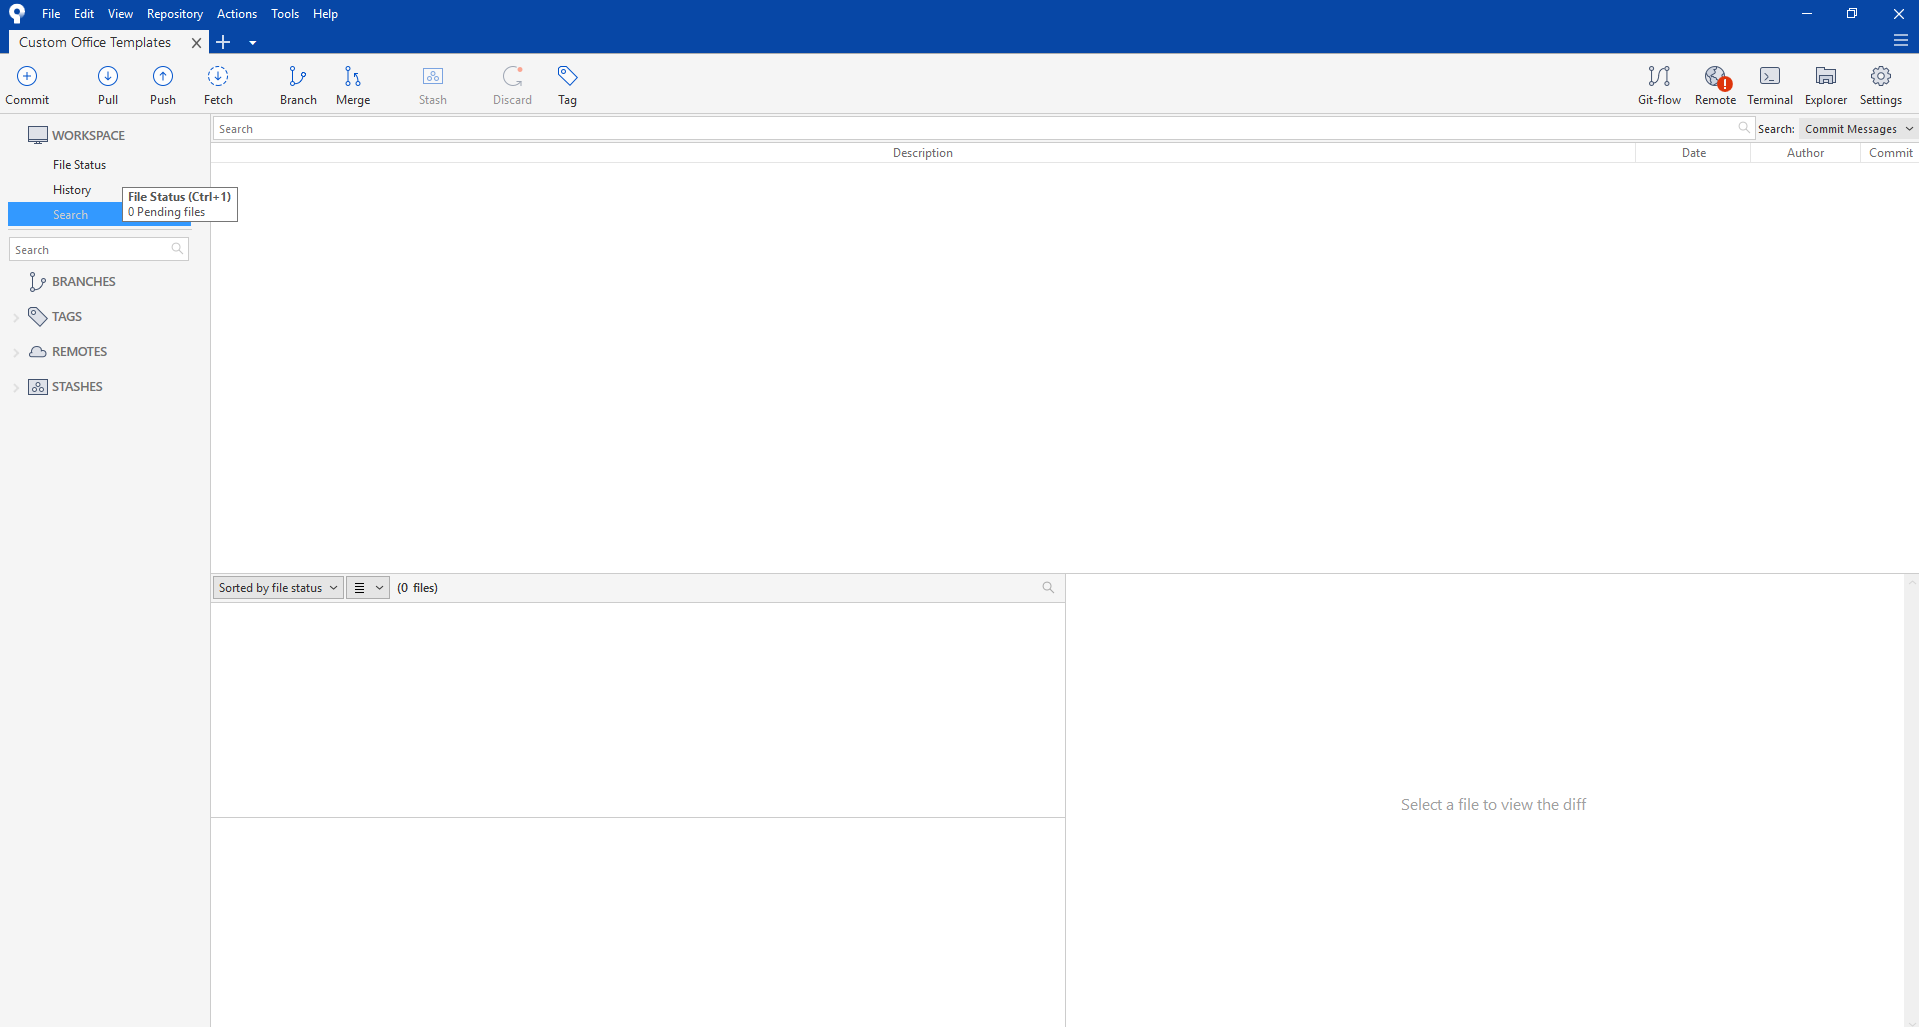Select File Status in the workspace
This screenshot has height=1027, width=1919.
[x=79, y=165]
